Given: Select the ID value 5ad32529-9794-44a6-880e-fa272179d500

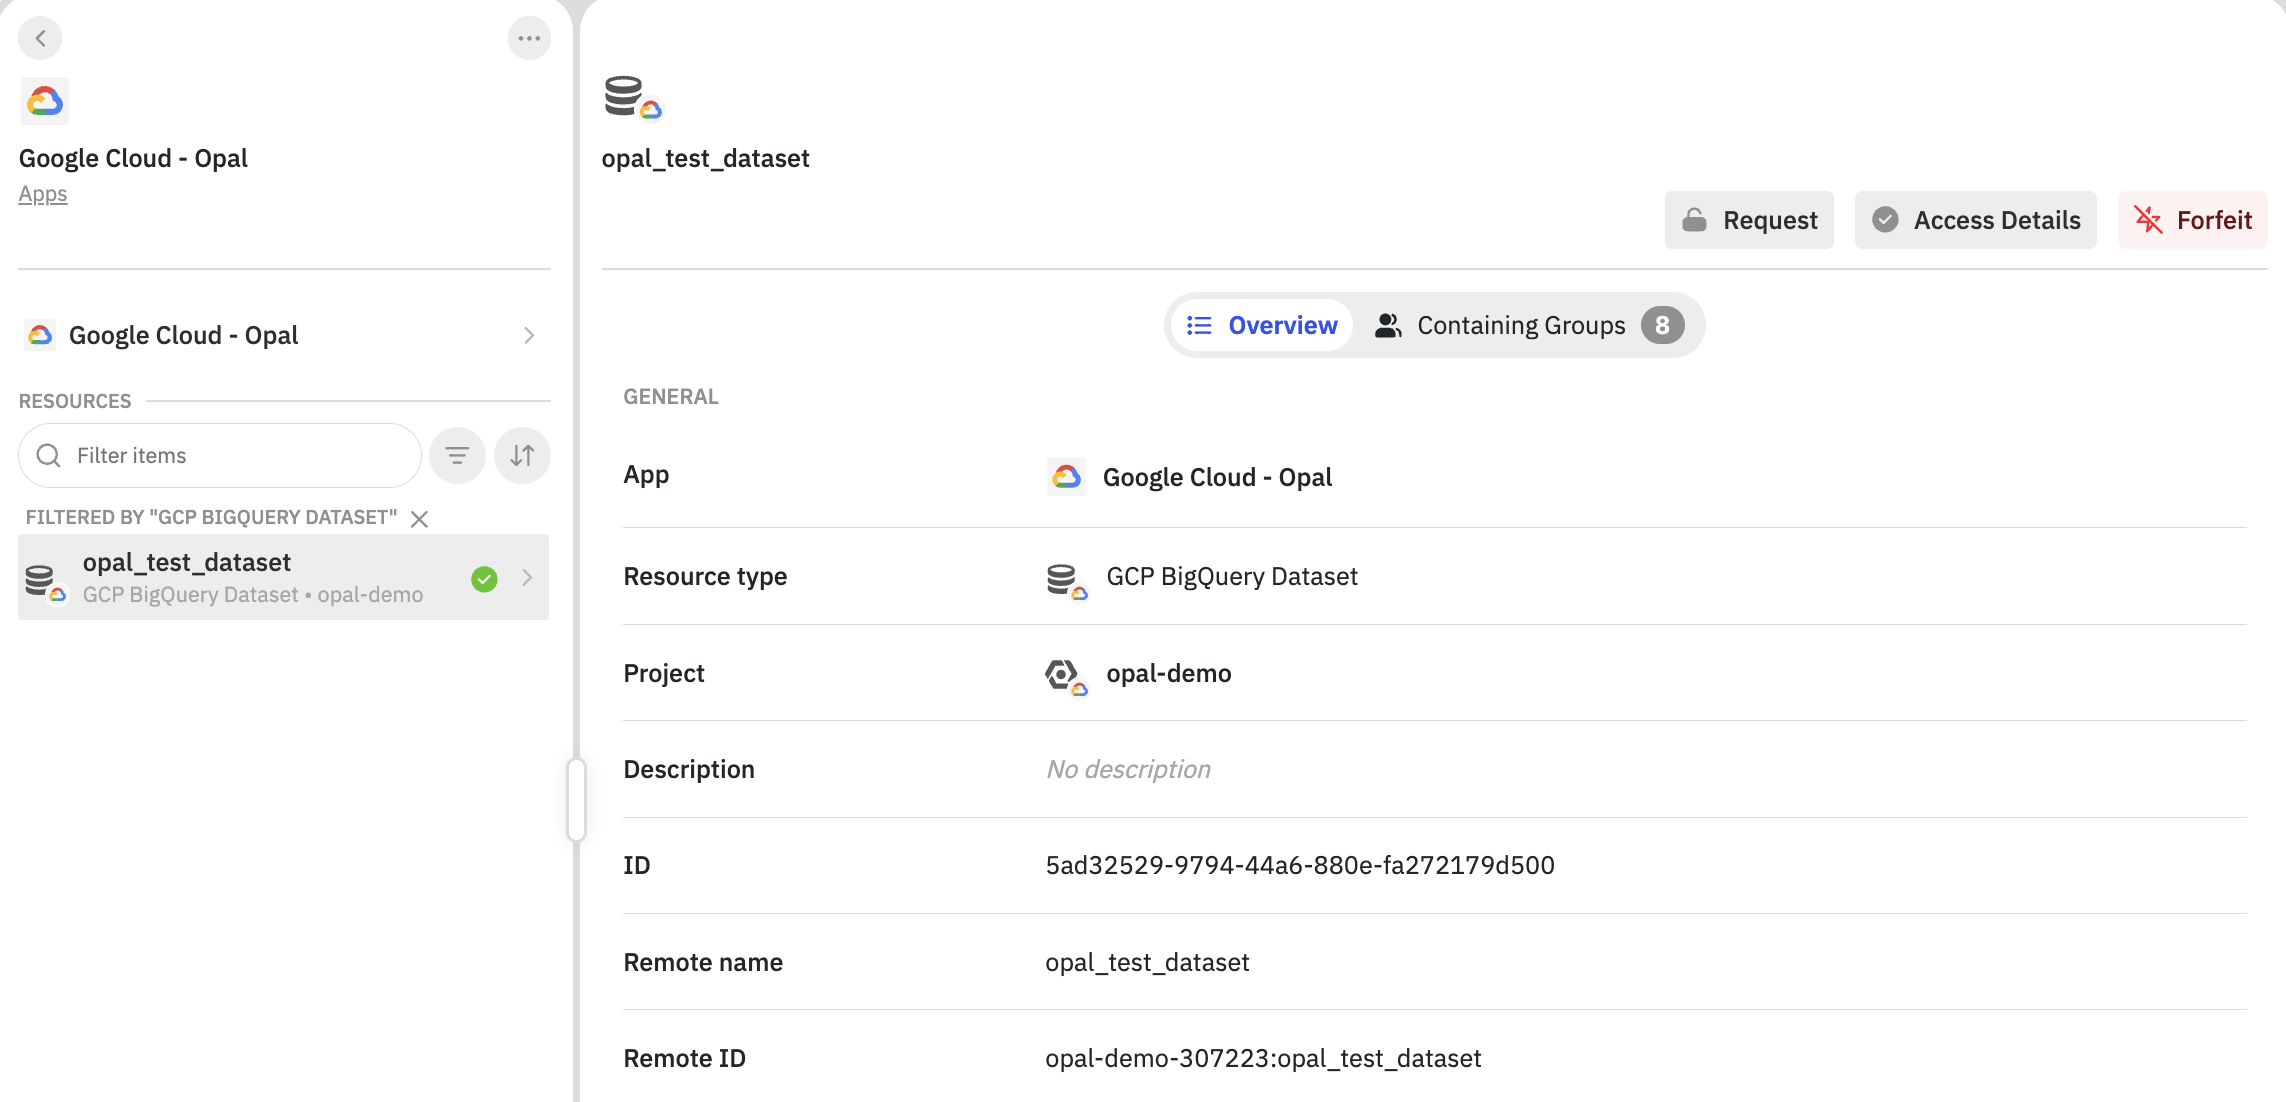Looking at the screenshot, I should (x=1299, y=865).
